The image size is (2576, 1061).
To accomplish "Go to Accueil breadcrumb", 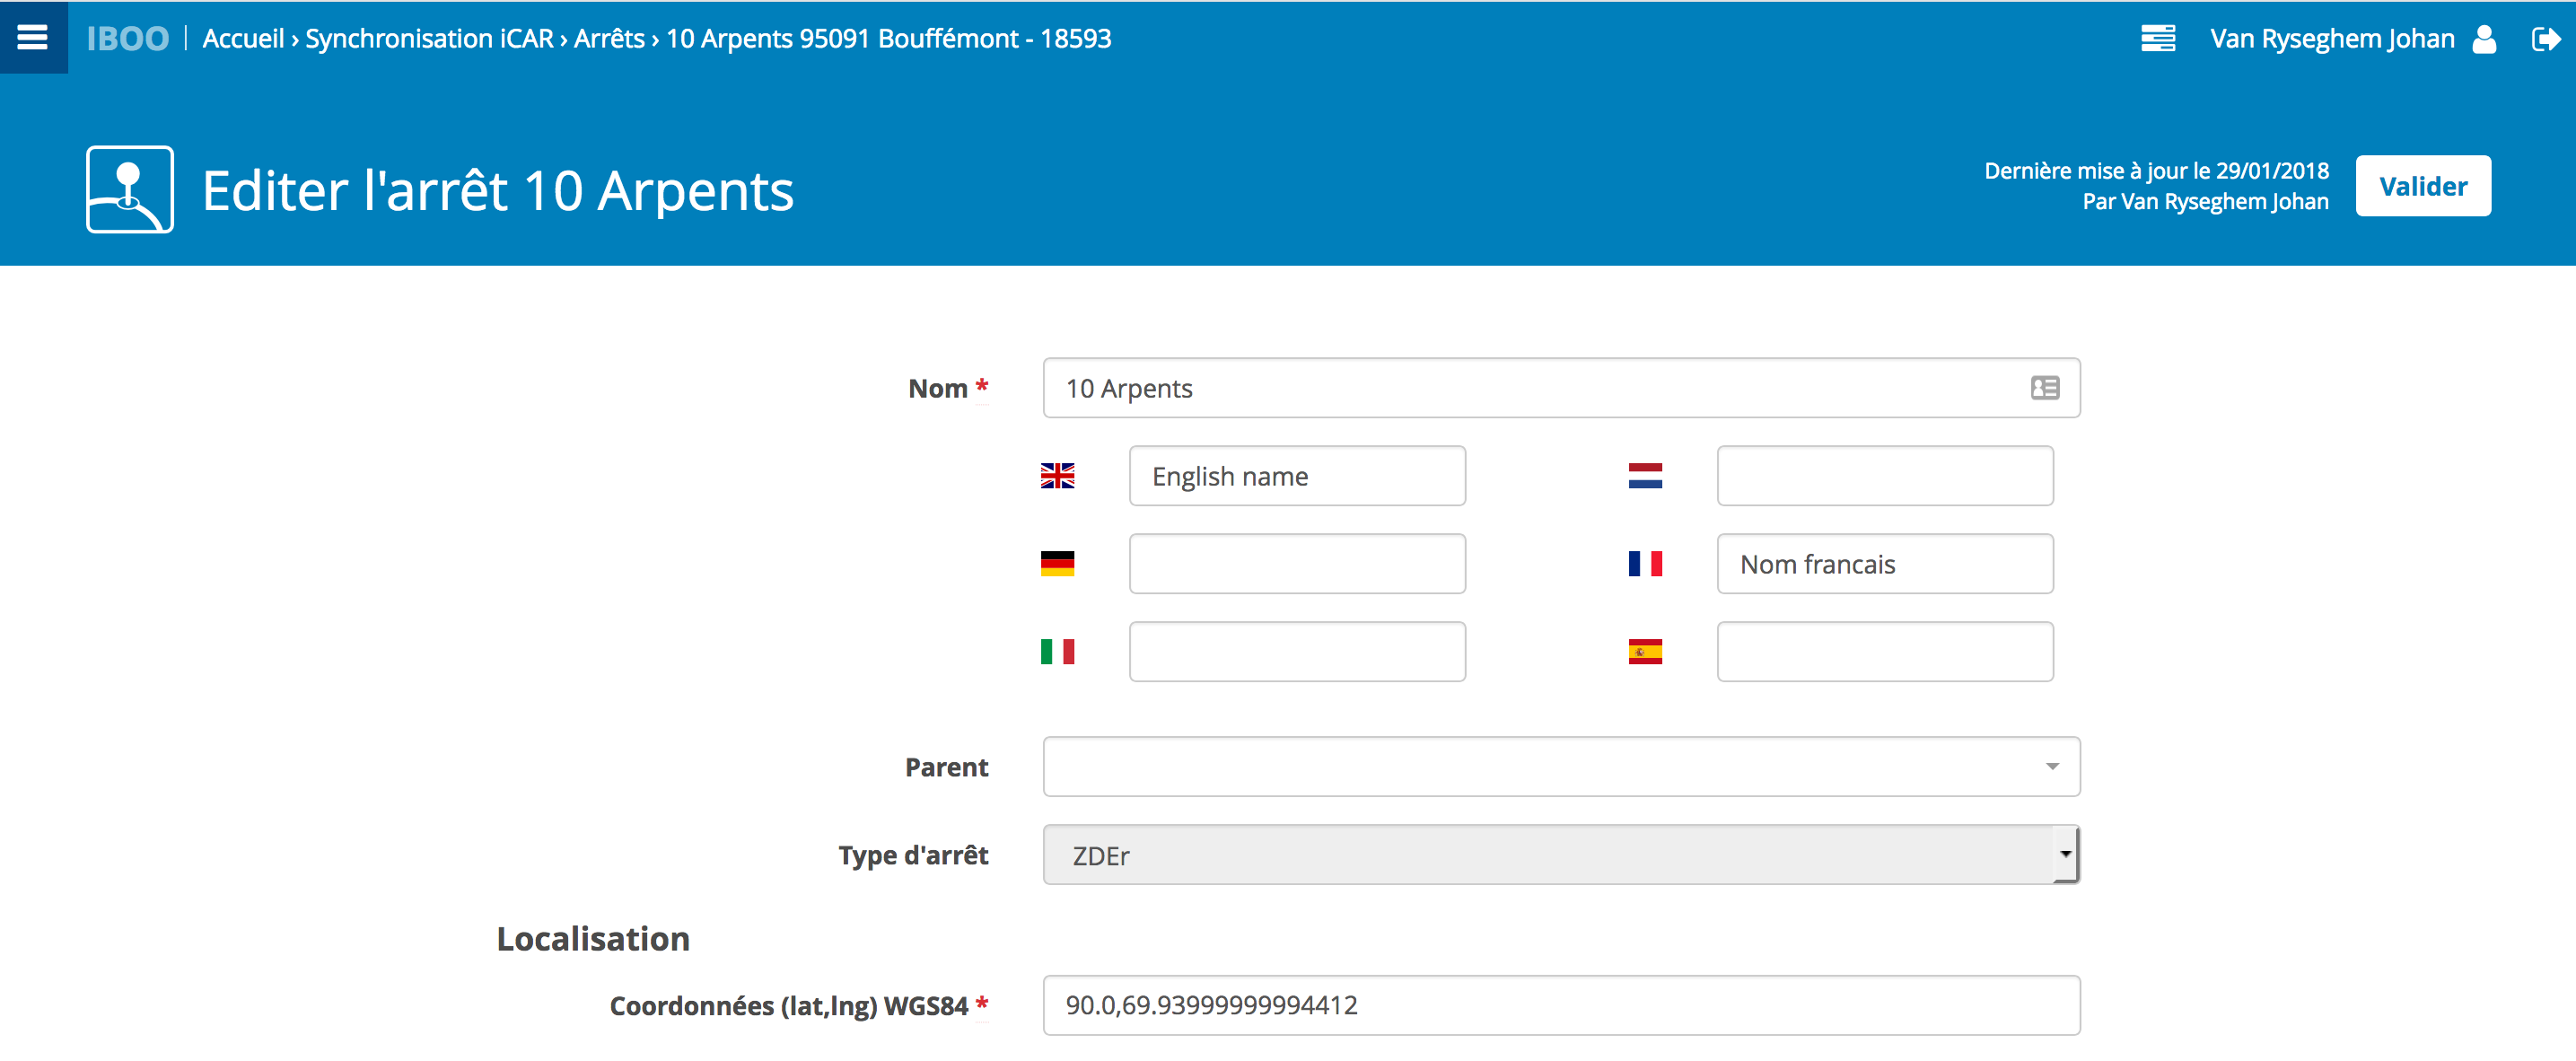I will point(243,38).
